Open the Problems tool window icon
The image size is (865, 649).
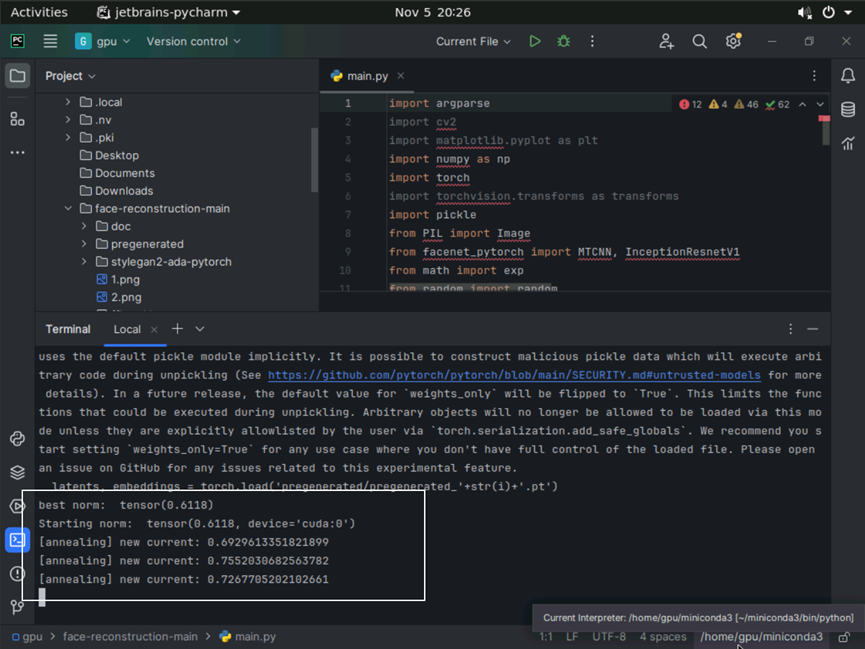(17, 573)
